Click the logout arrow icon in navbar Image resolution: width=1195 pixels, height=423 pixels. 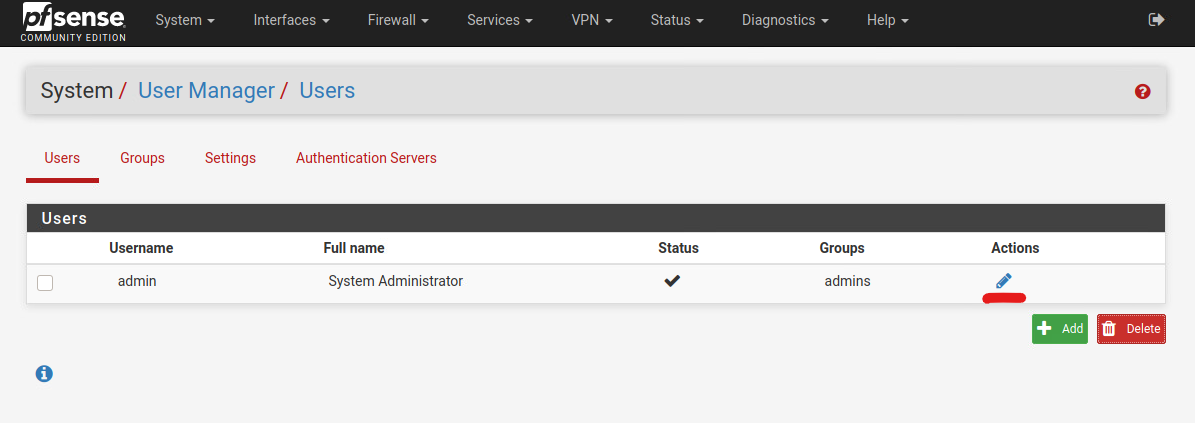[x=1156, y=20]
